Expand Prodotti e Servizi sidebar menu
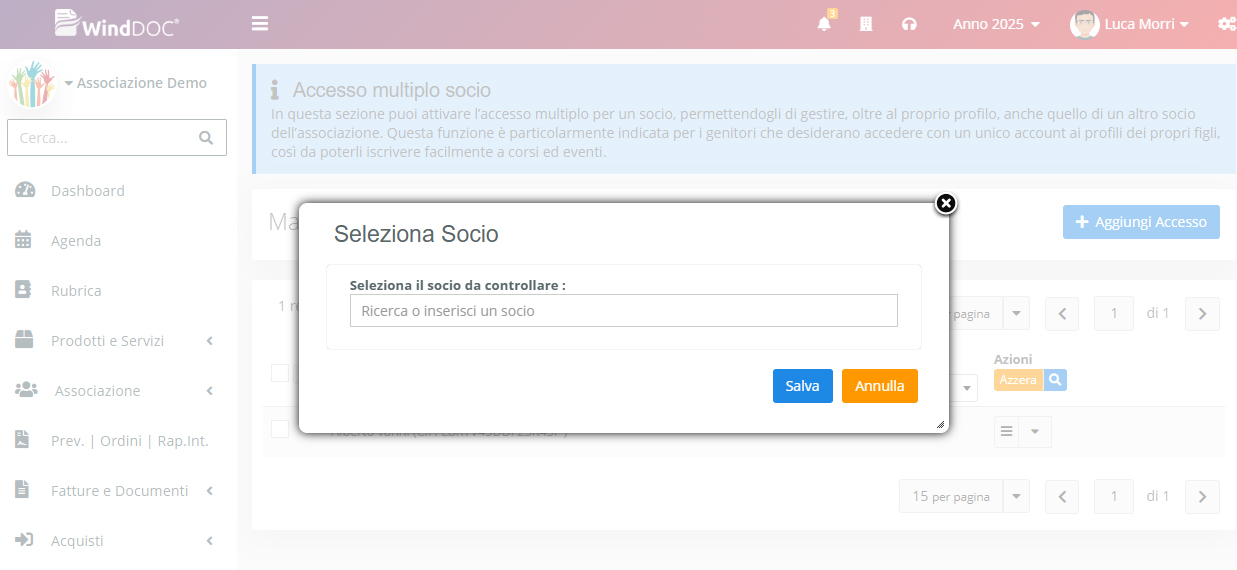The width and height of the screenshot is (1237, 570). [x=108, y=341]
